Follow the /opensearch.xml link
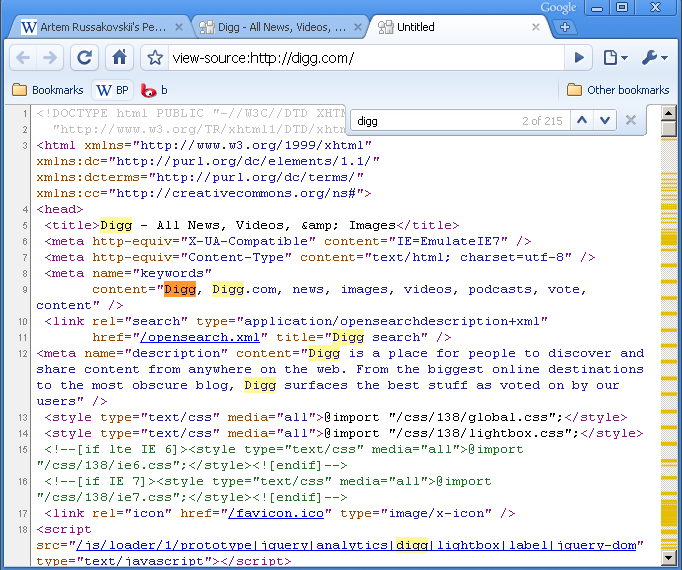The height and width of the screenshot is (570, 682). [x=200, y=337]
